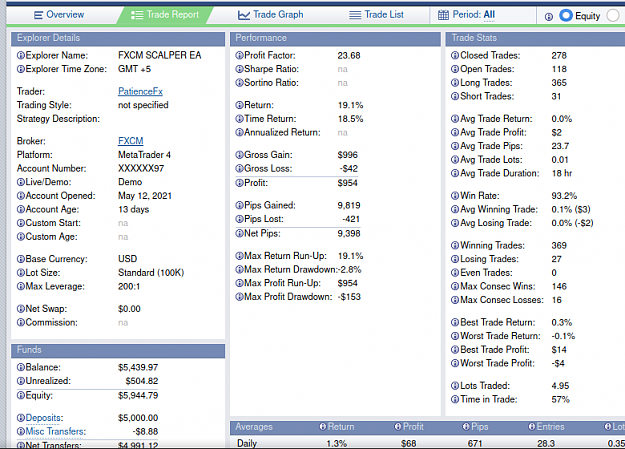The image size is (625, 449).
Task: Click info icon beside Explorer Name
Action: 21,55
